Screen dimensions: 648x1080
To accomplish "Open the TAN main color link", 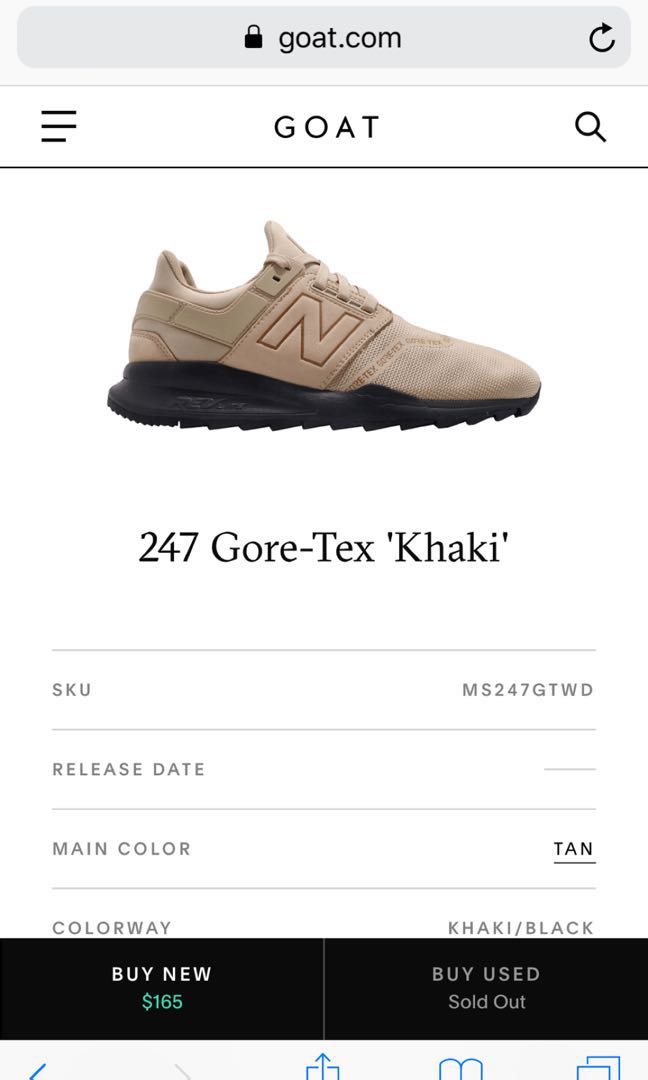I will click(x=574, y=848).
